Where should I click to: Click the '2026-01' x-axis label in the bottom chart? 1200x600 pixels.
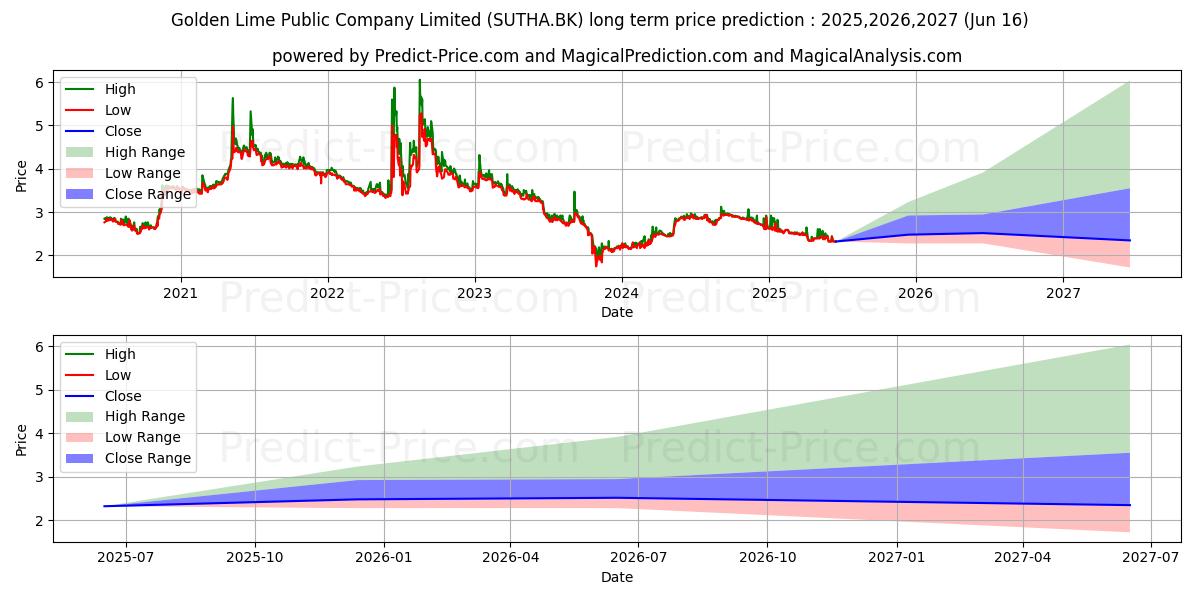[383, 558]
